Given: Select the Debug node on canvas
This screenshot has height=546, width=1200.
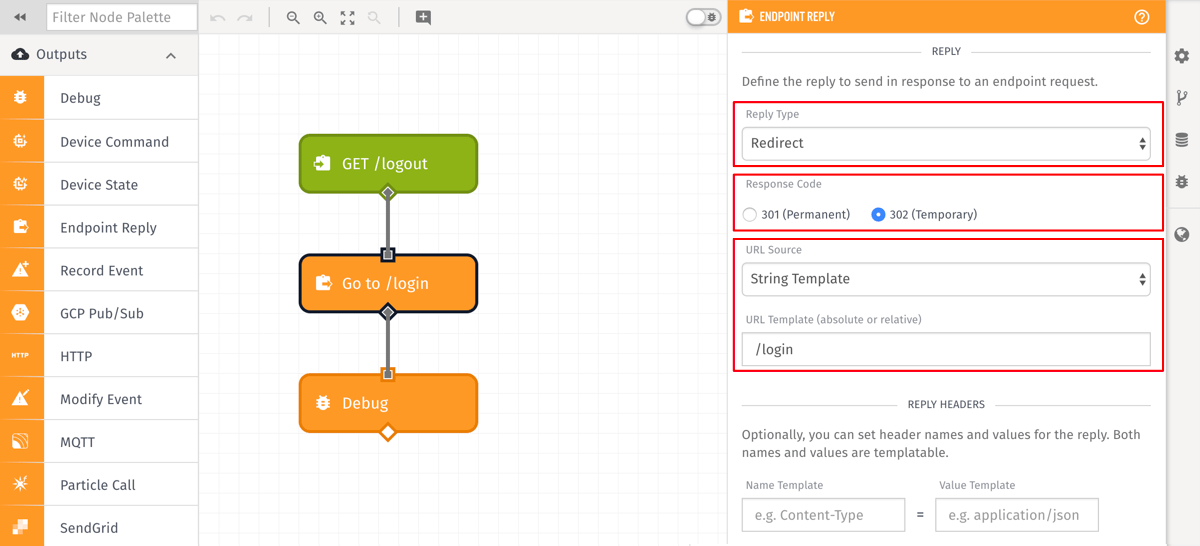Looking at the screenshot, I should point(388,403).
